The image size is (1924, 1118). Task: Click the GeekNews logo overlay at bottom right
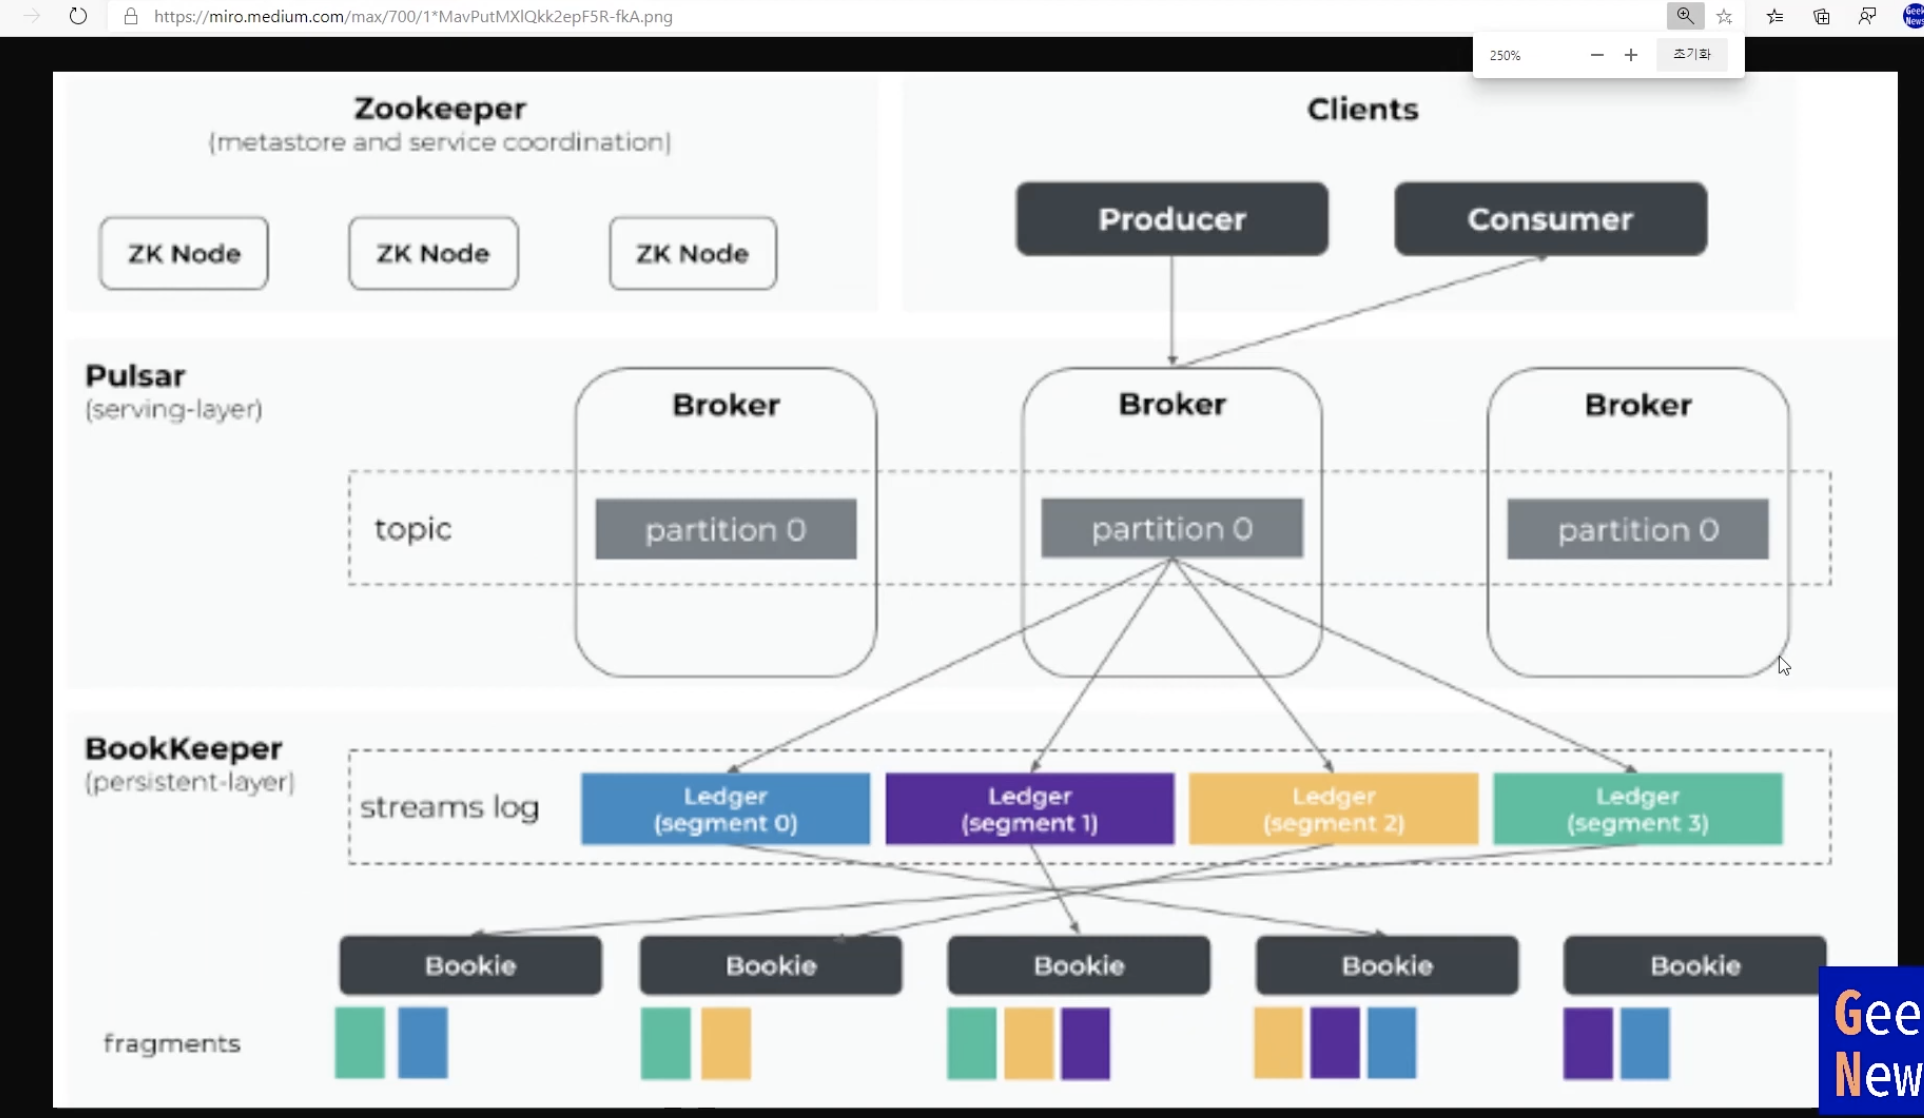[1873, 1042]
